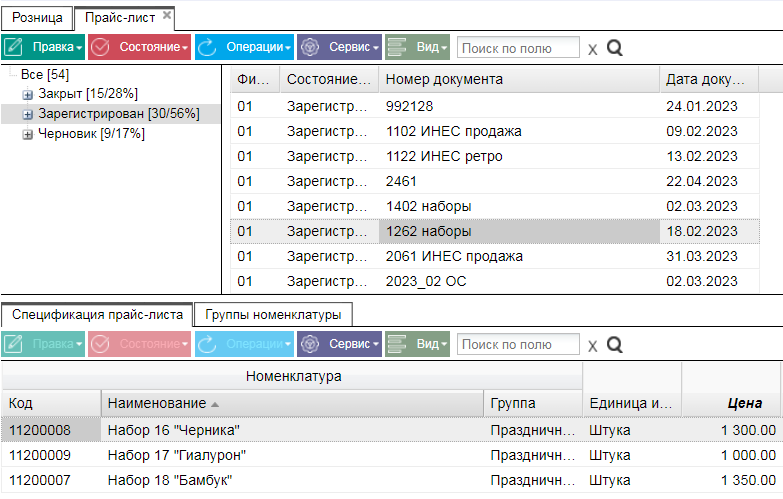Select document 2023_02 ОС
783x499 pixels.
(x=495, y=281)
